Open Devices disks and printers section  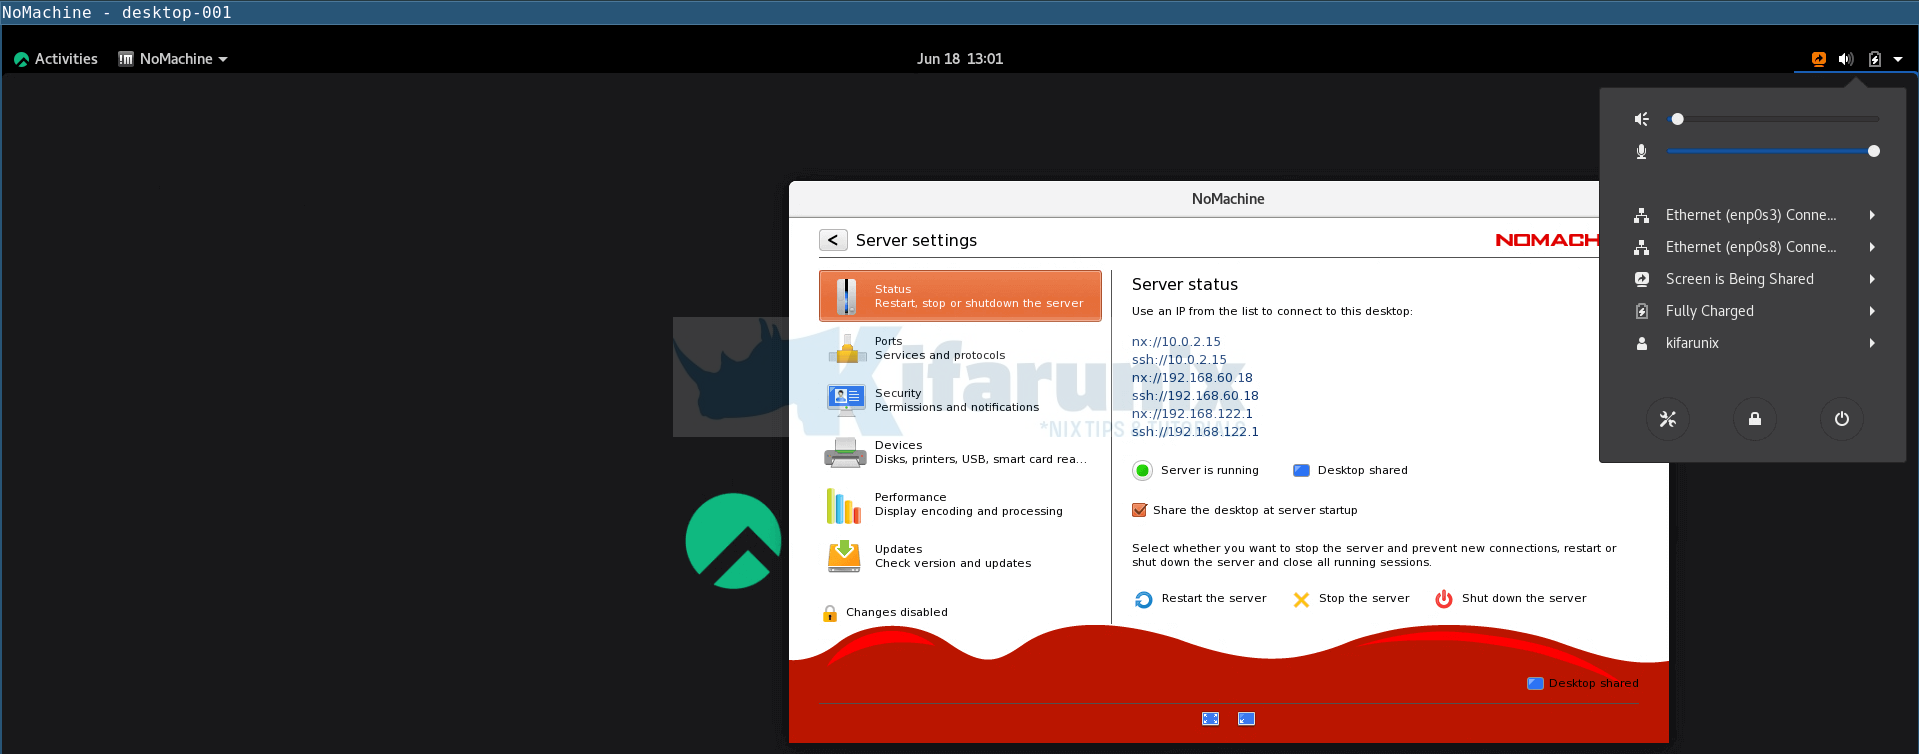960,452
